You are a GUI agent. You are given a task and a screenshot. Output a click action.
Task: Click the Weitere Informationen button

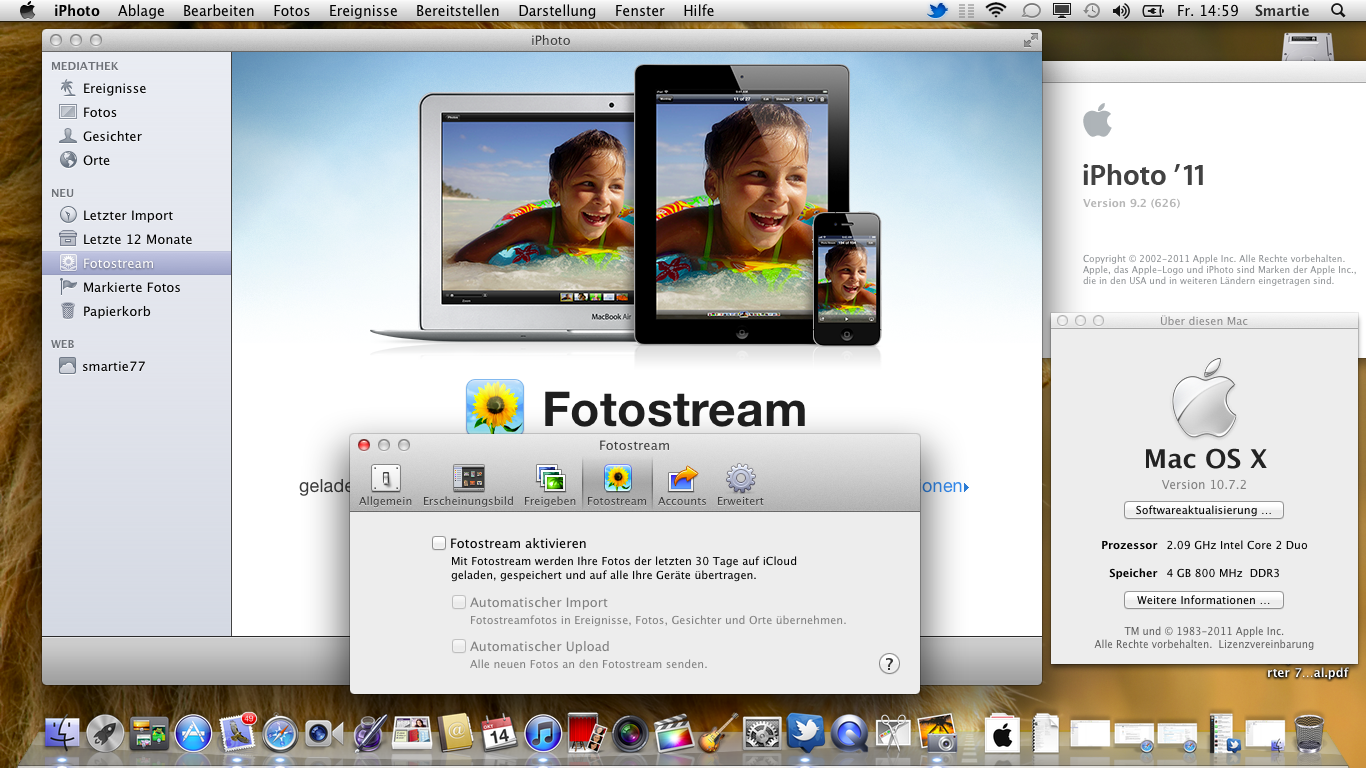coord(1204,600)
